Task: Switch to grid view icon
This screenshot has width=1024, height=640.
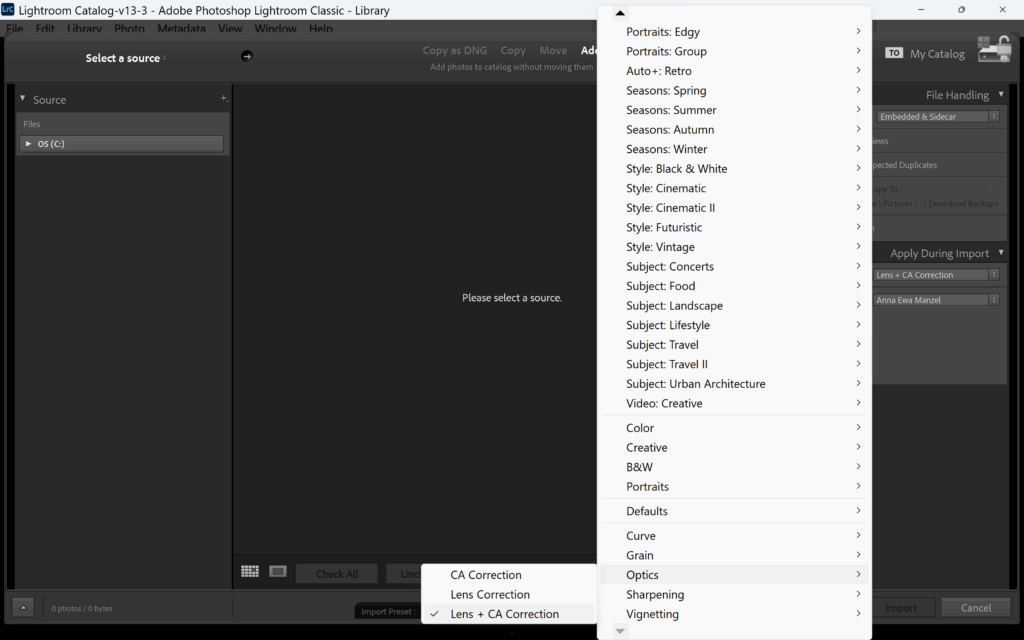Action: pos(249,571)
